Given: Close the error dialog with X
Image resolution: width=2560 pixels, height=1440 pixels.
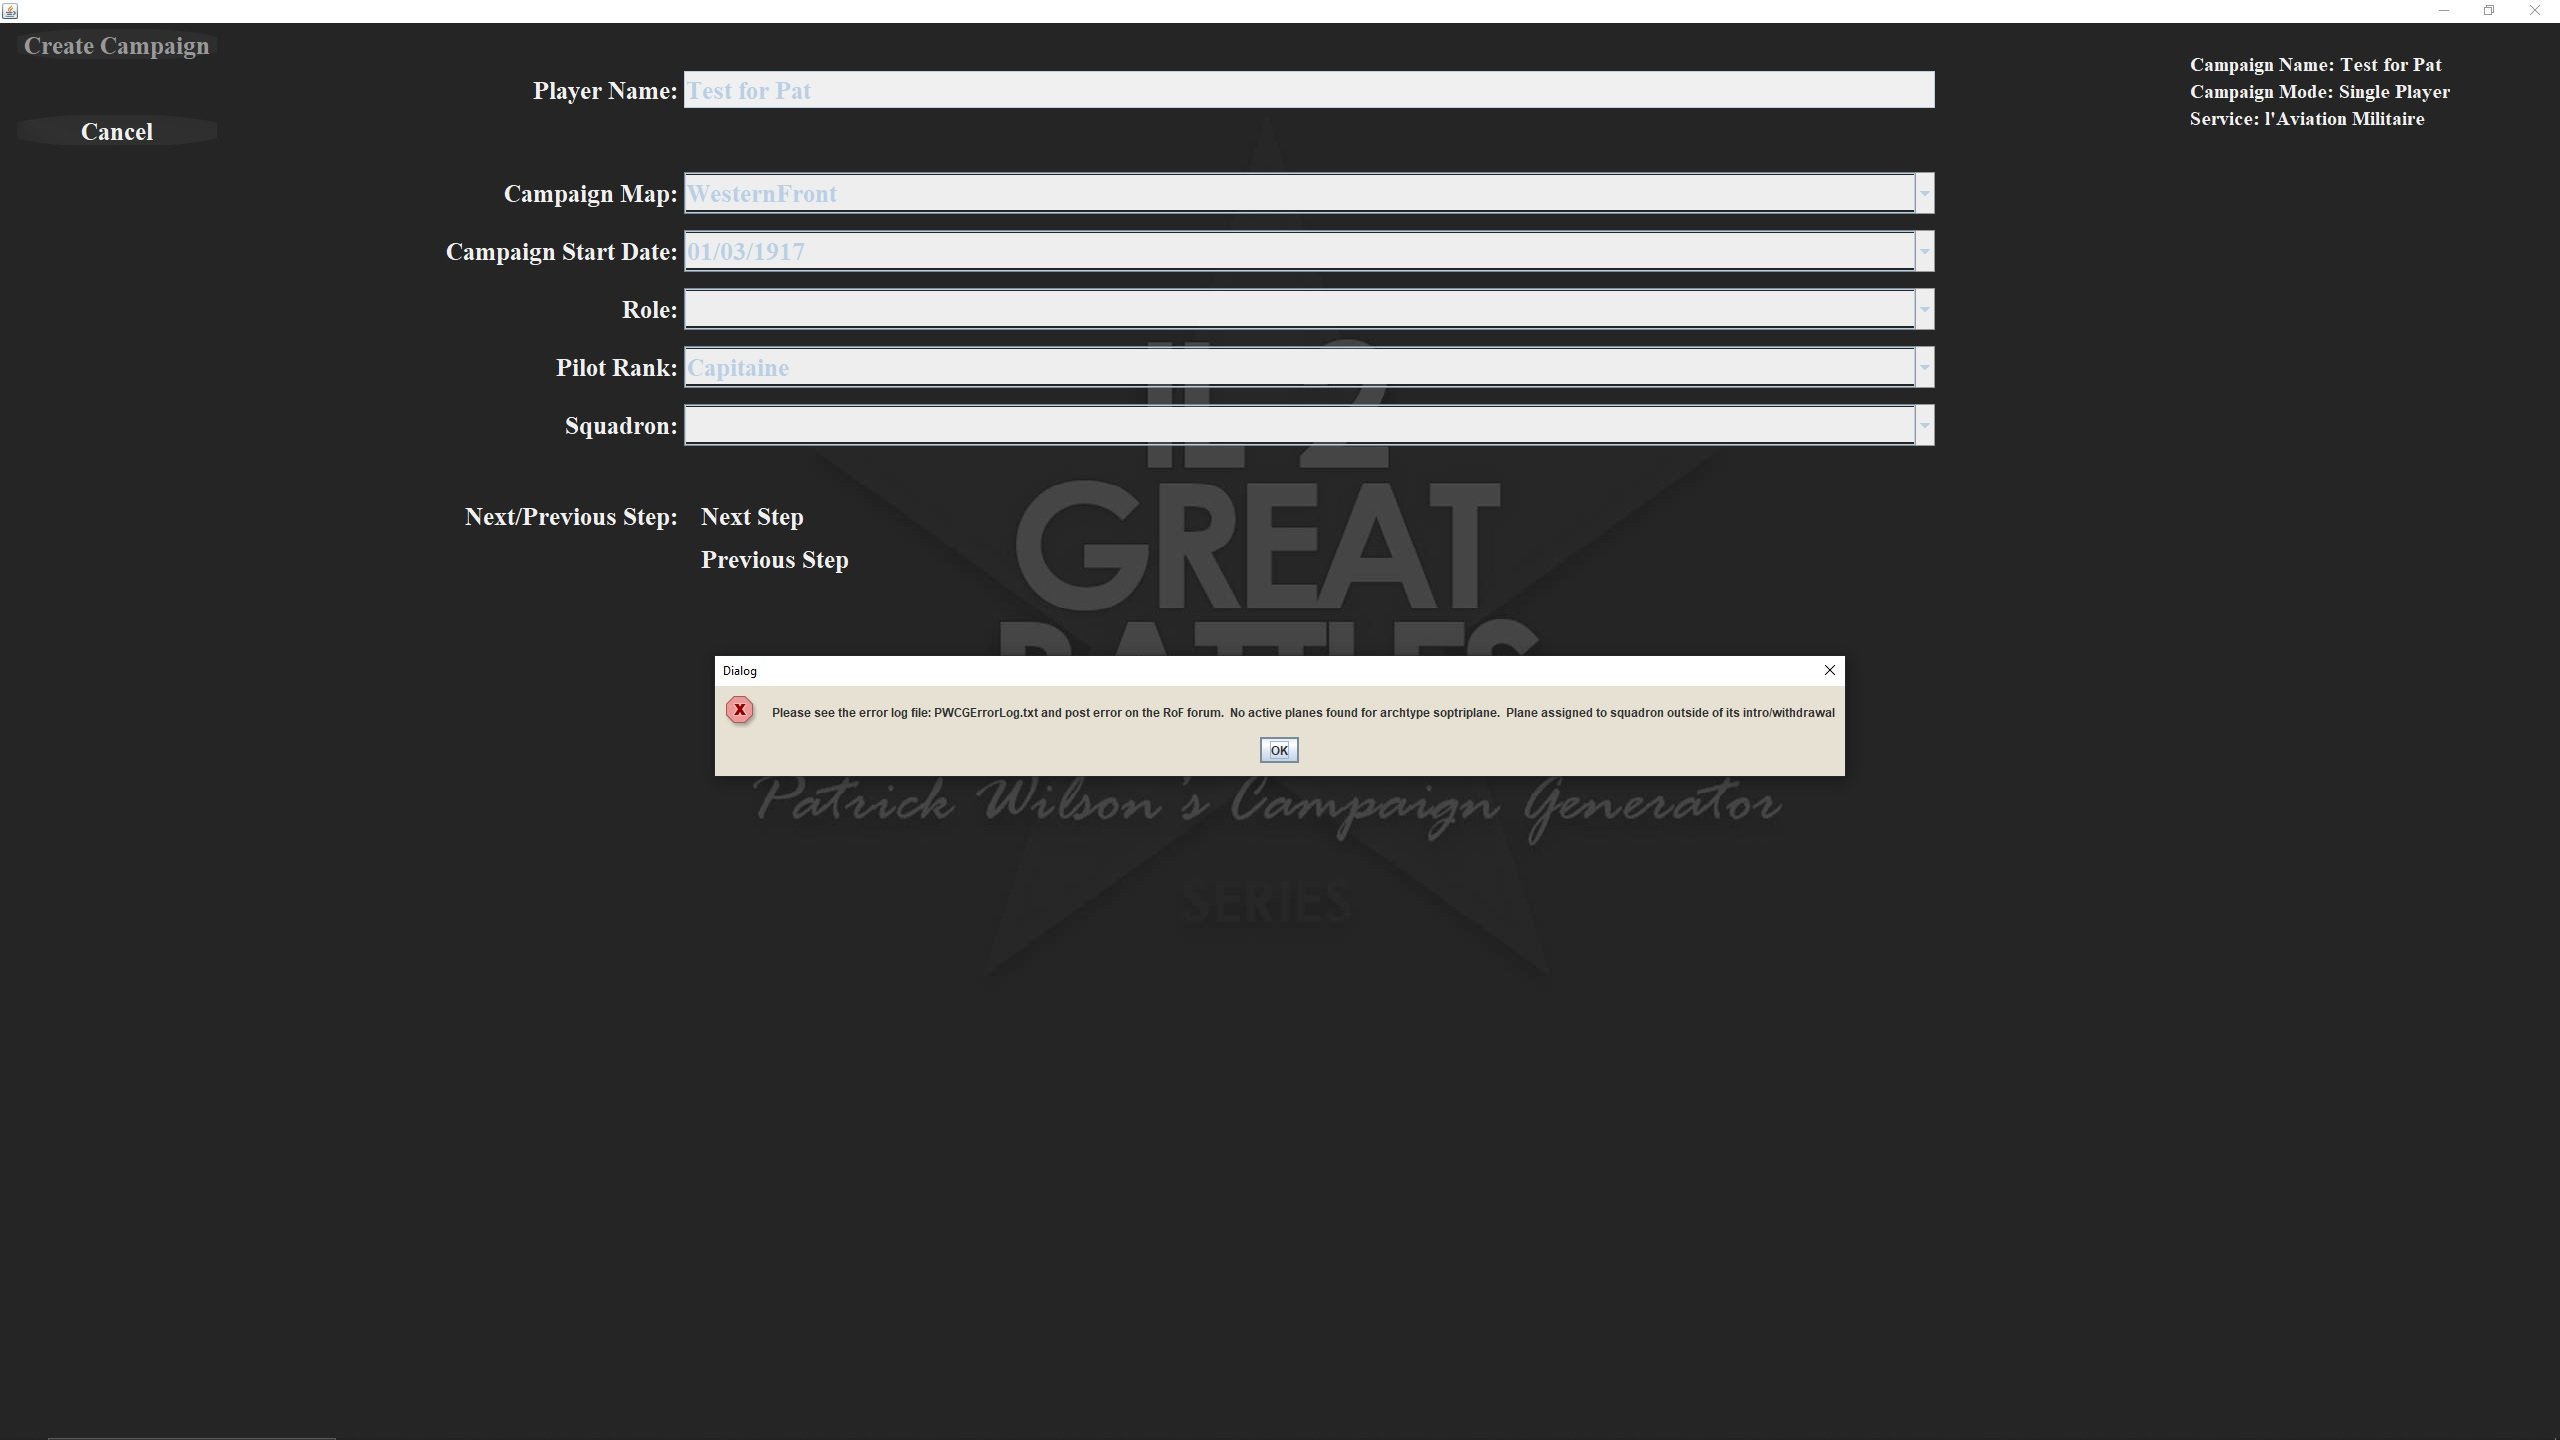Looking at the screenshot, I should 1829,670.
